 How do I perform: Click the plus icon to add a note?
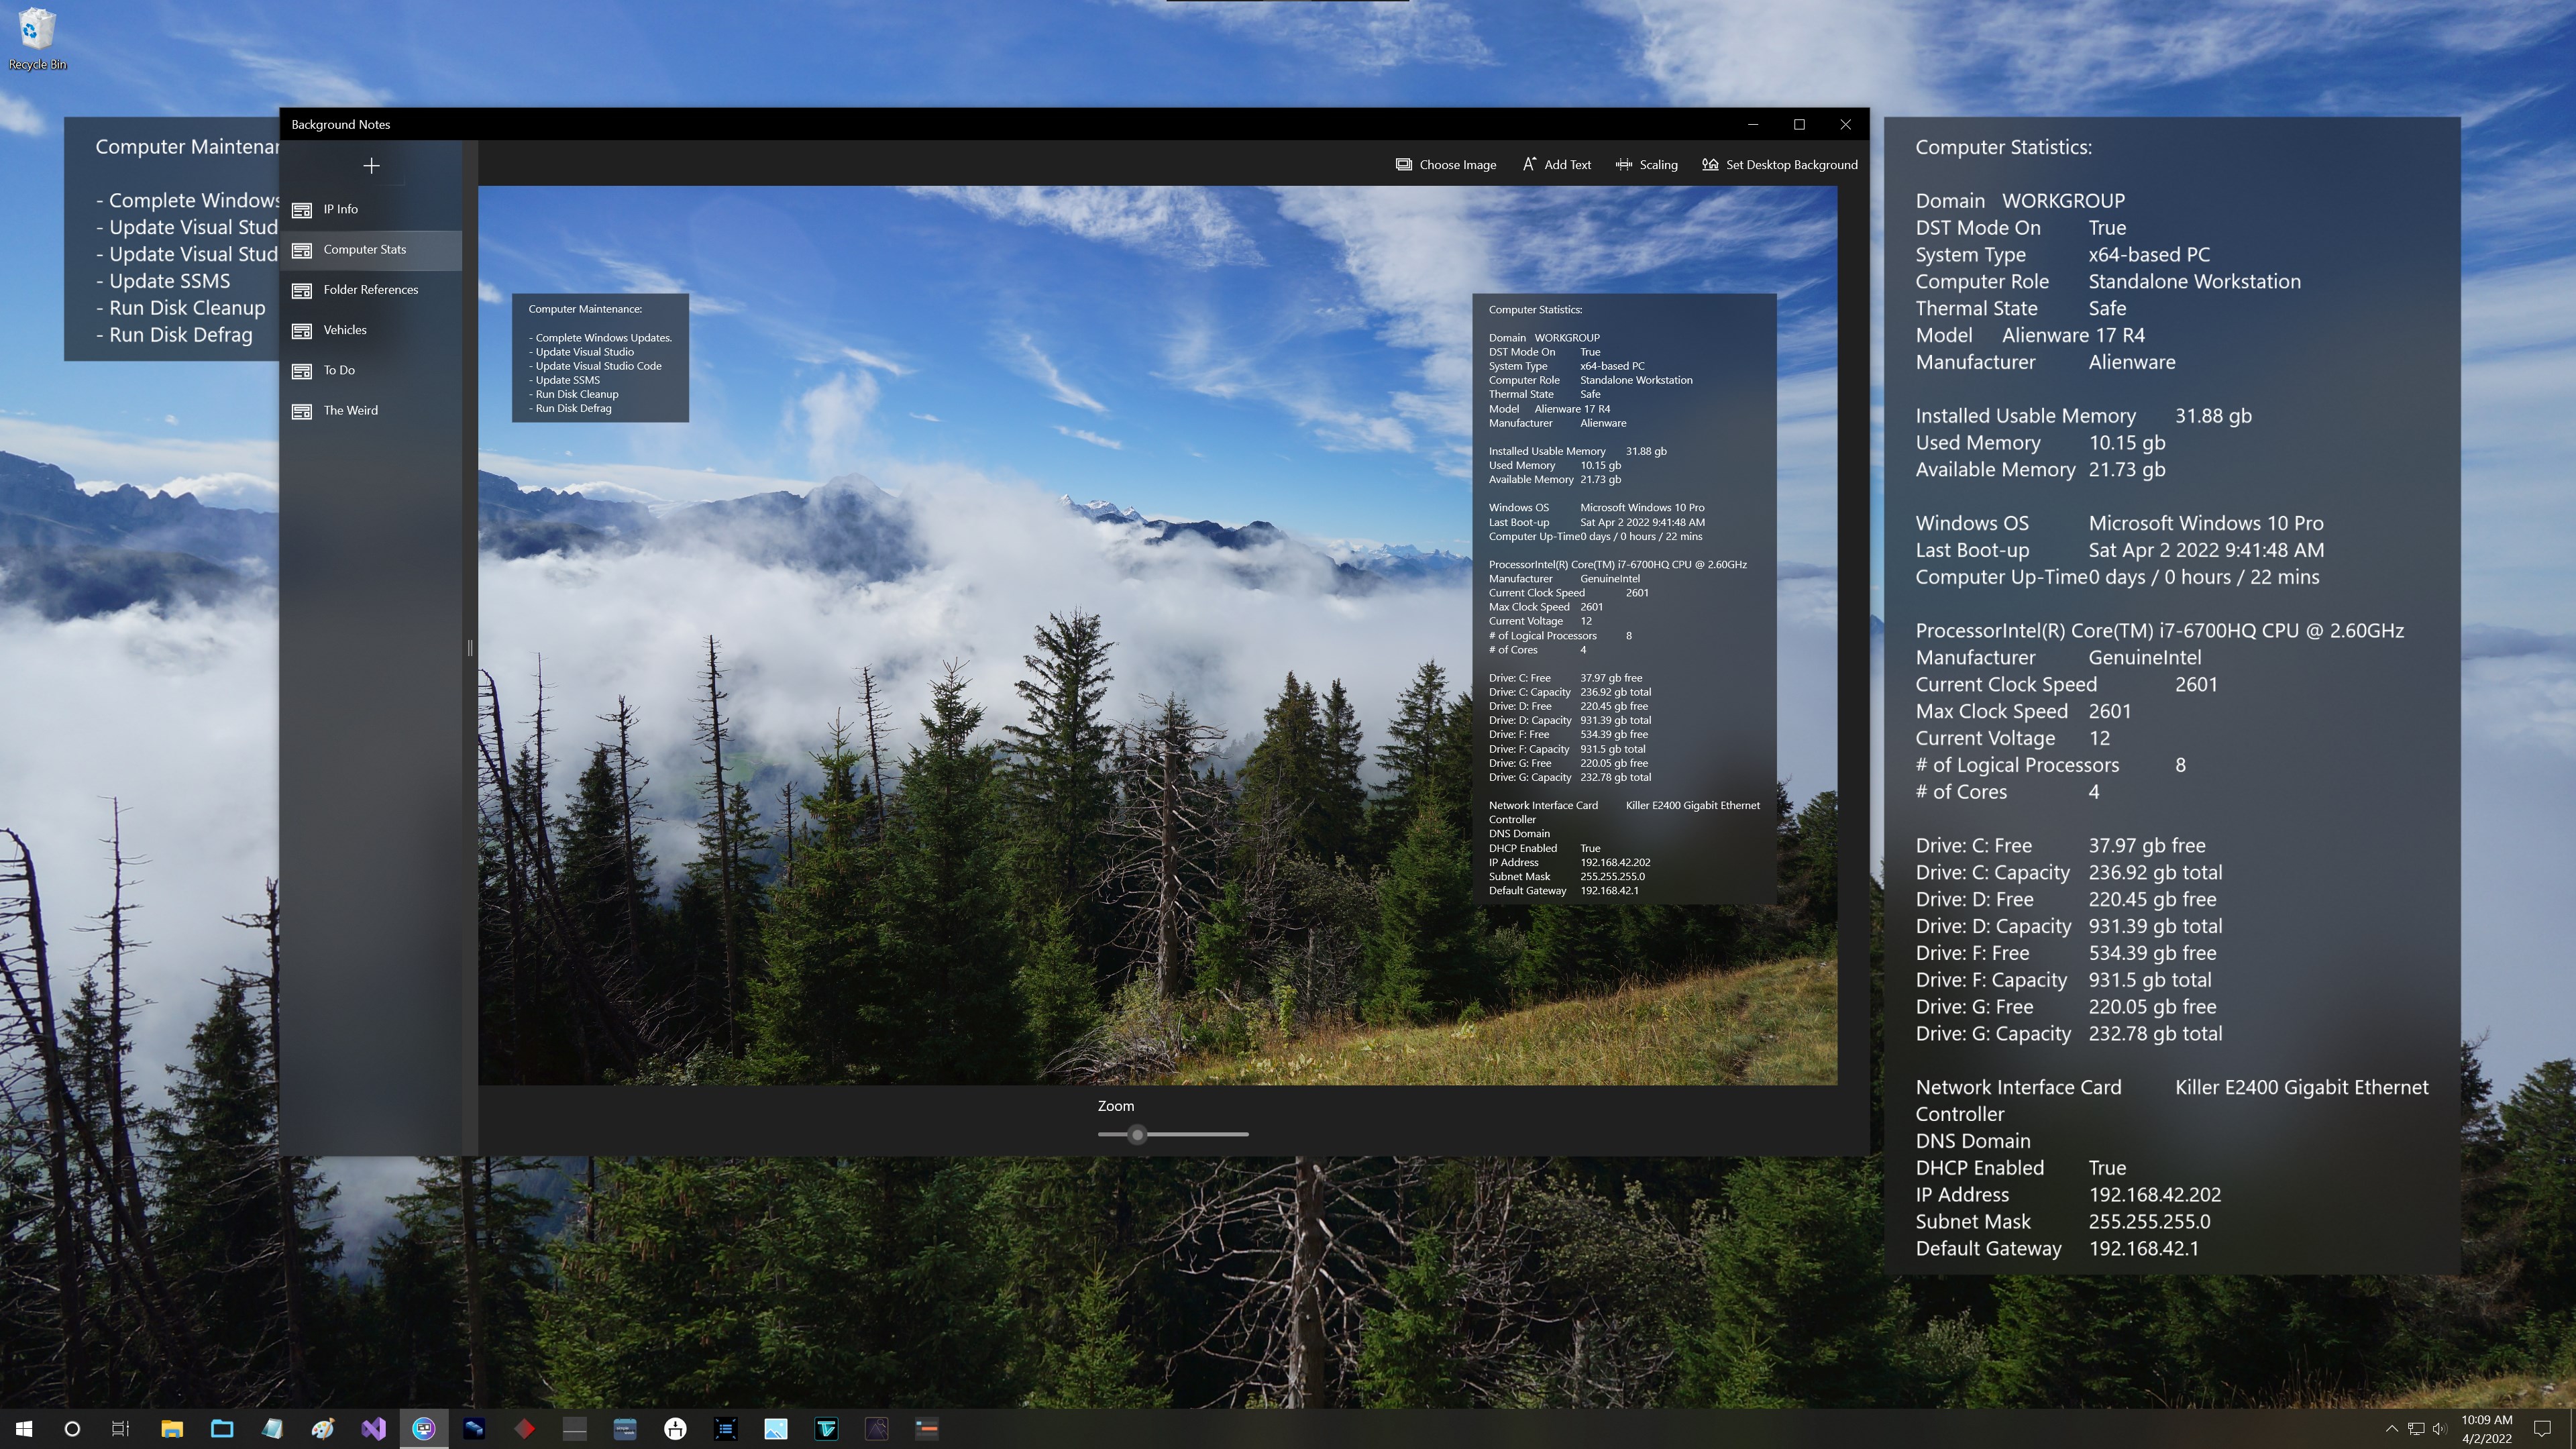[x=371, y=166]
